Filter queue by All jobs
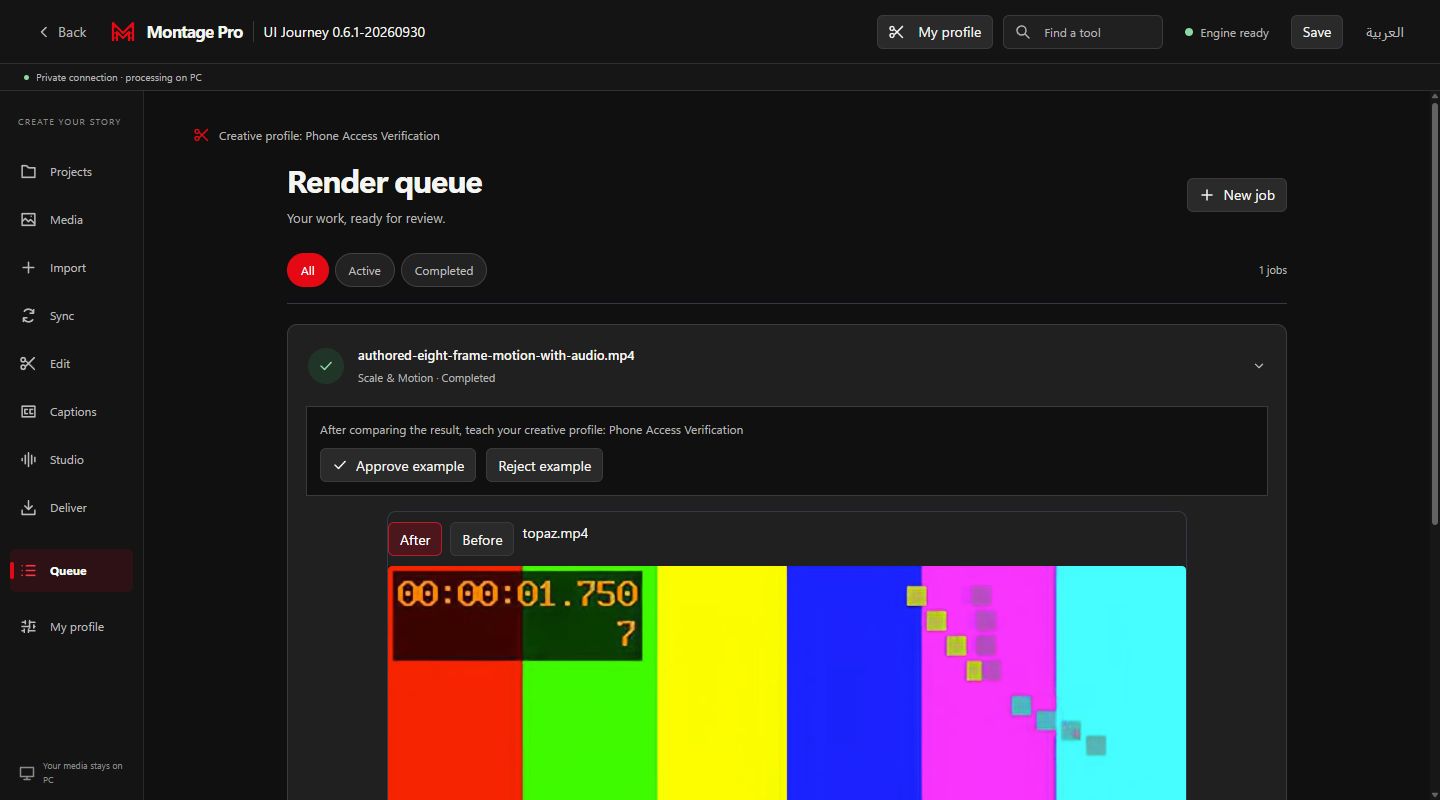 coord(308,270)
